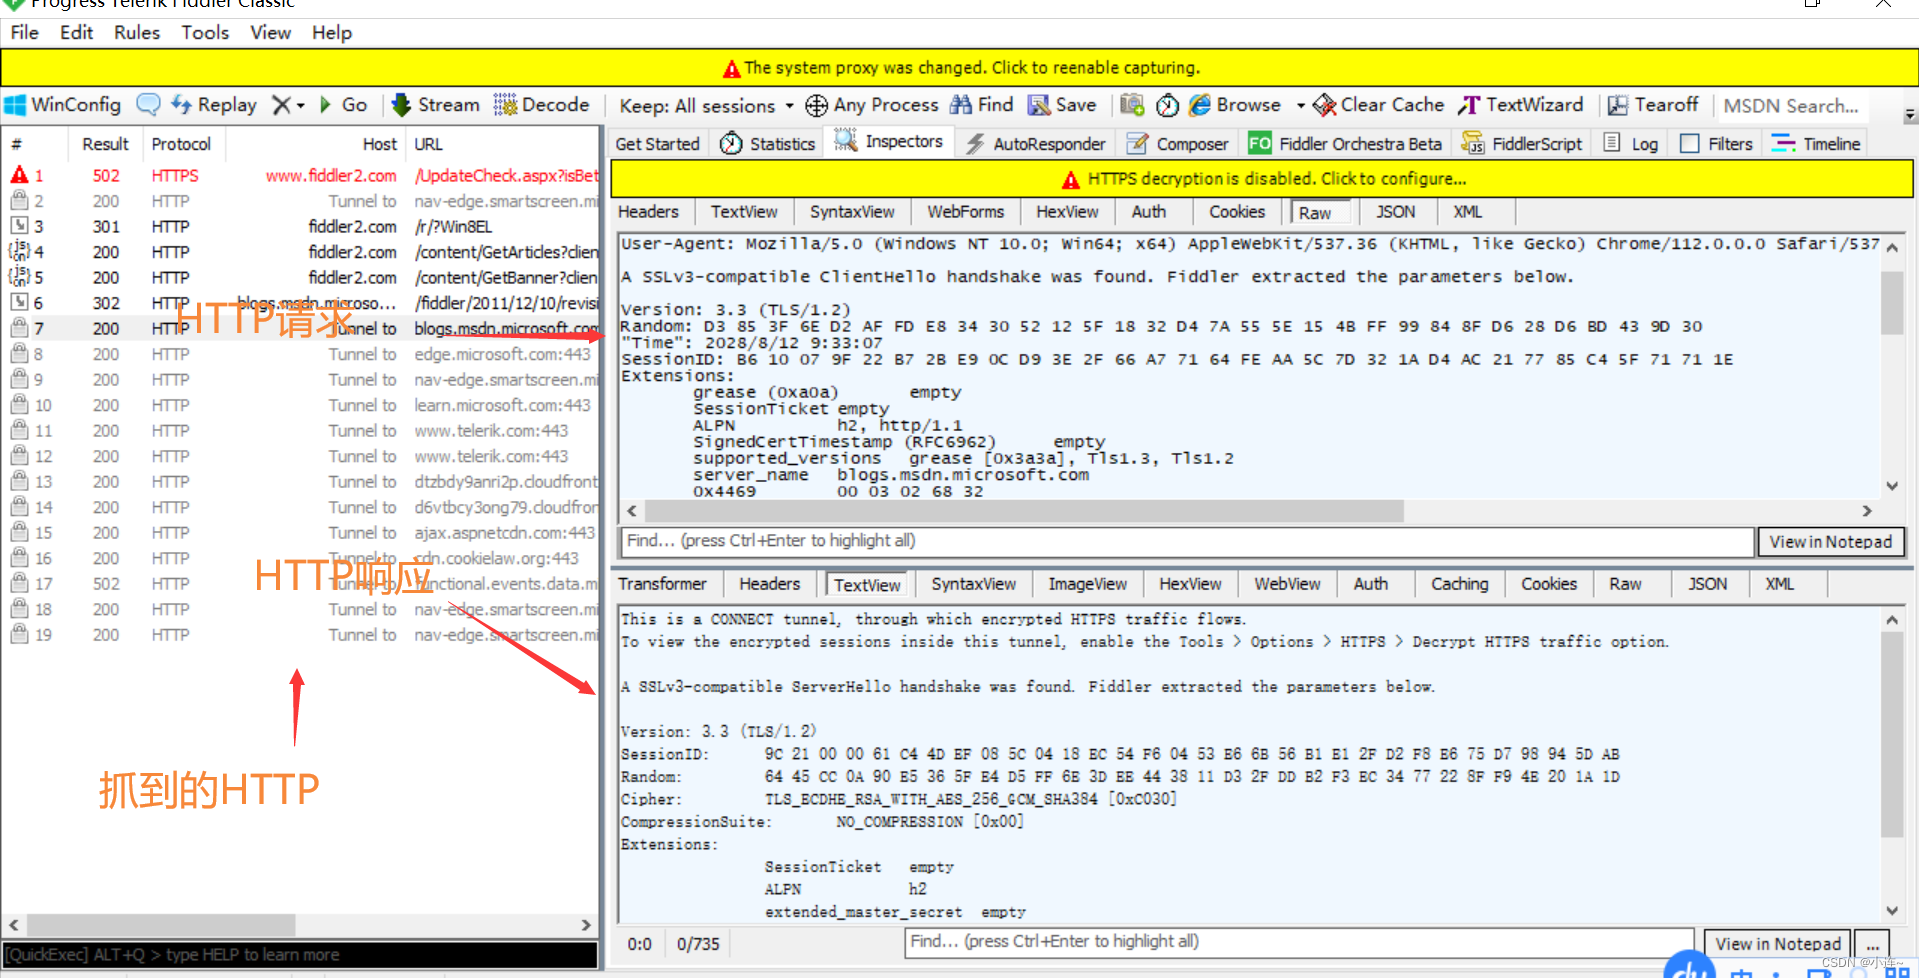1919x978 pixels.
Task: Click the Tearoff button
Action: (x=1652, y=105)
